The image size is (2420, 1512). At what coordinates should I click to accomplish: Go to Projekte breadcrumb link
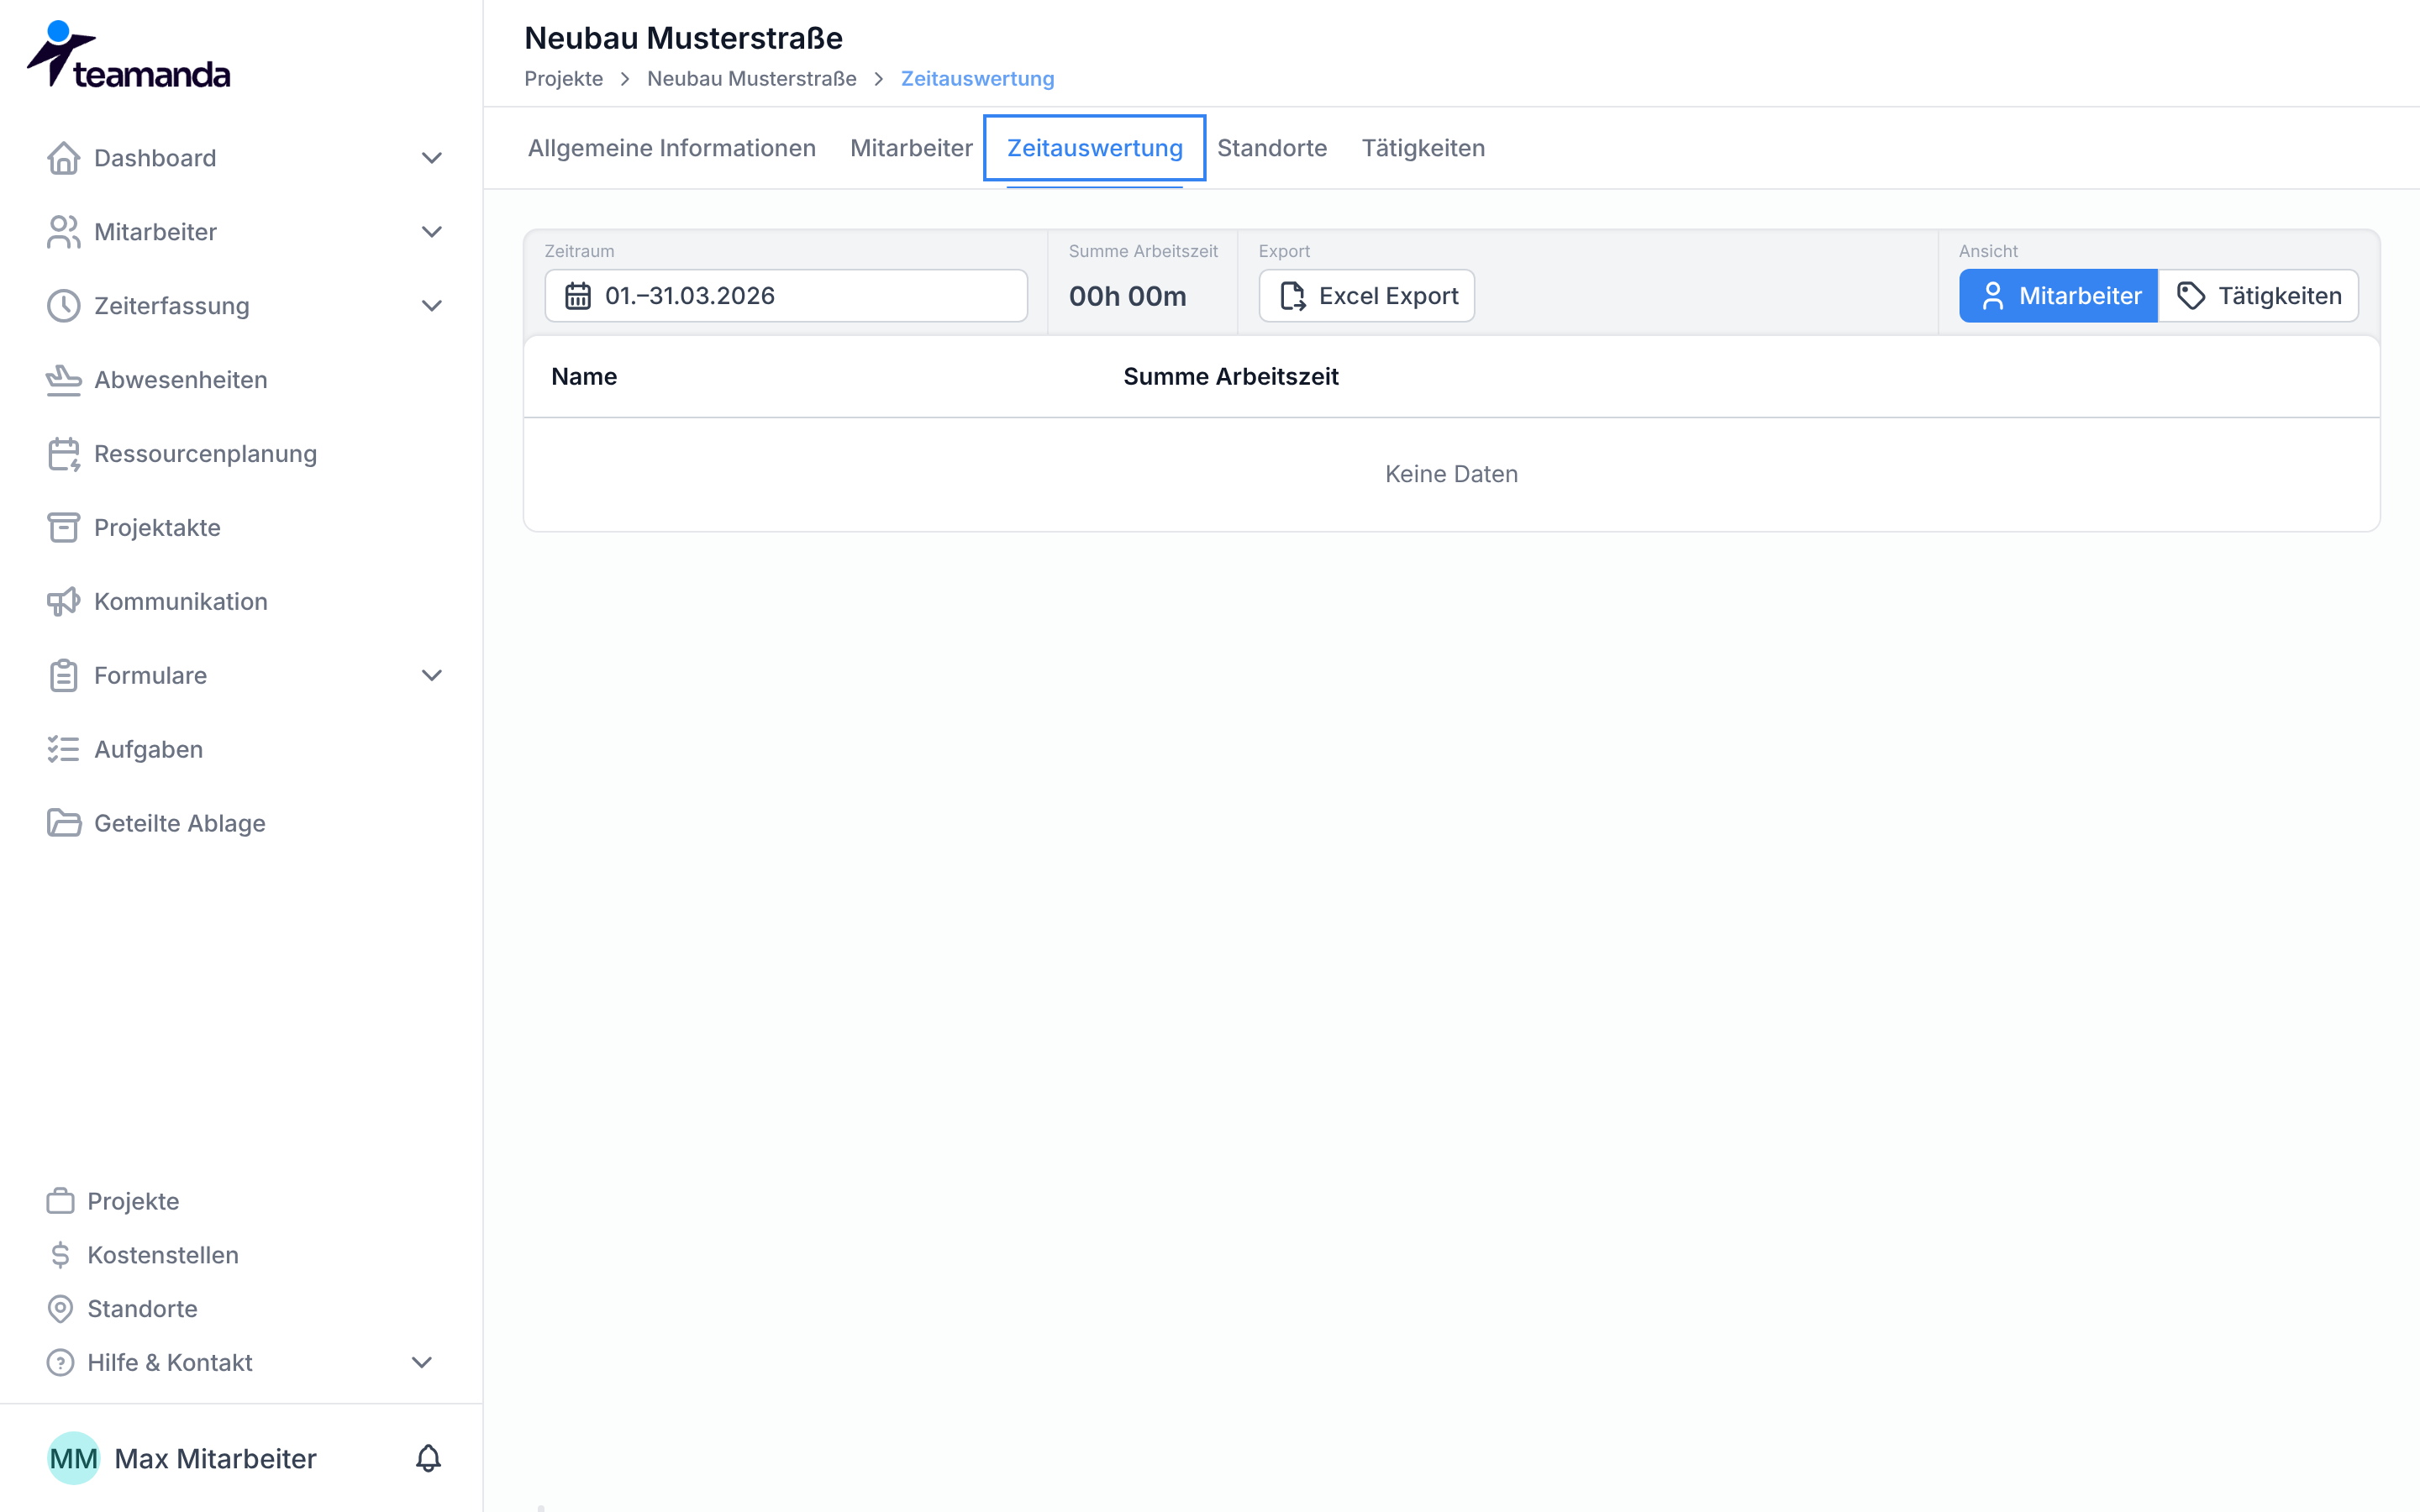tap(564, 79)
